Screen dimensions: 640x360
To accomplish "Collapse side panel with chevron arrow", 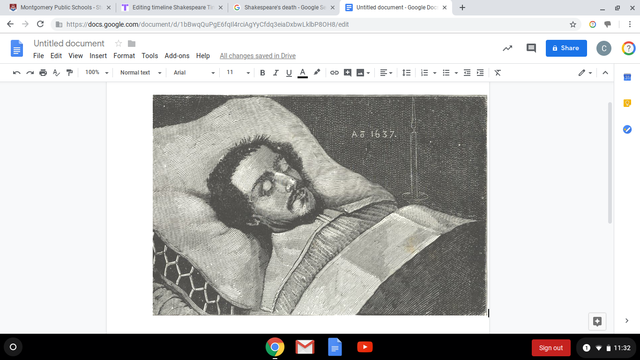I will pos(627,321).
